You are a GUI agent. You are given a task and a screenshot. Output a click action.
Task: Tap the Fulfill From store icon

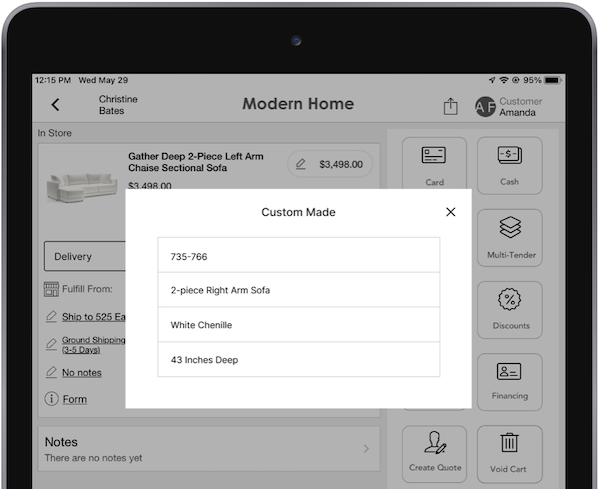click(x=51, y=289)
